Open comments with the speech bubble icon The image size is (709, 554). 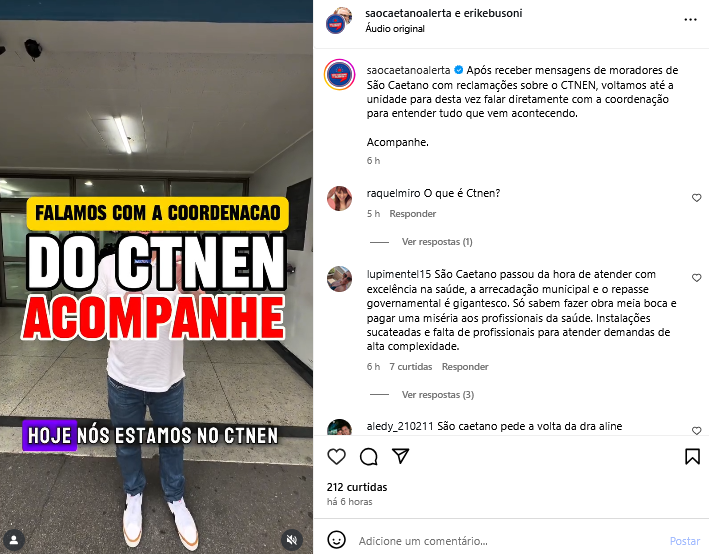click(x=369, y=456)
